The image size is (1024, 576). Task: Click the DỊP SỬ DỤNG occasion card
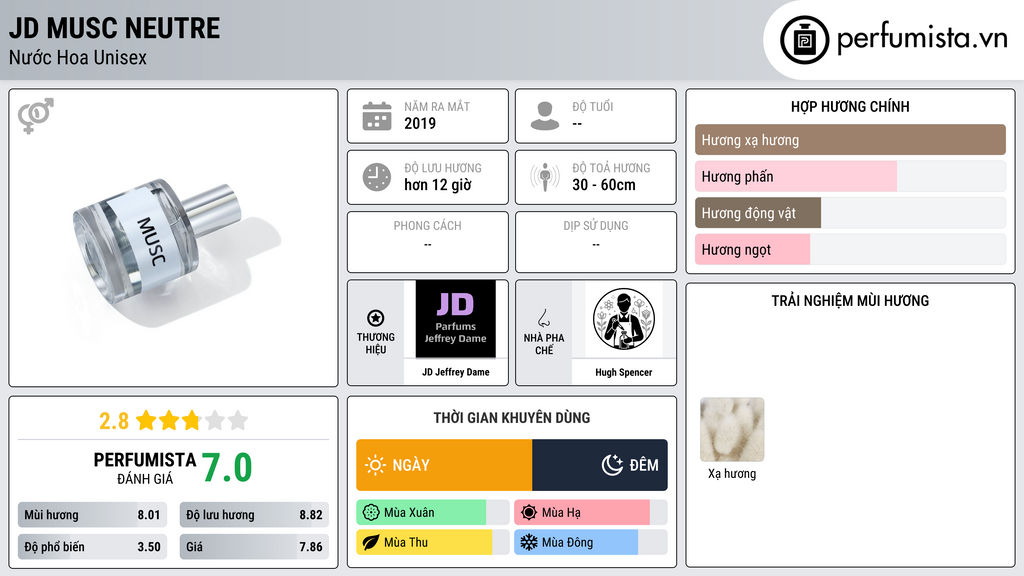coord(596,242)
